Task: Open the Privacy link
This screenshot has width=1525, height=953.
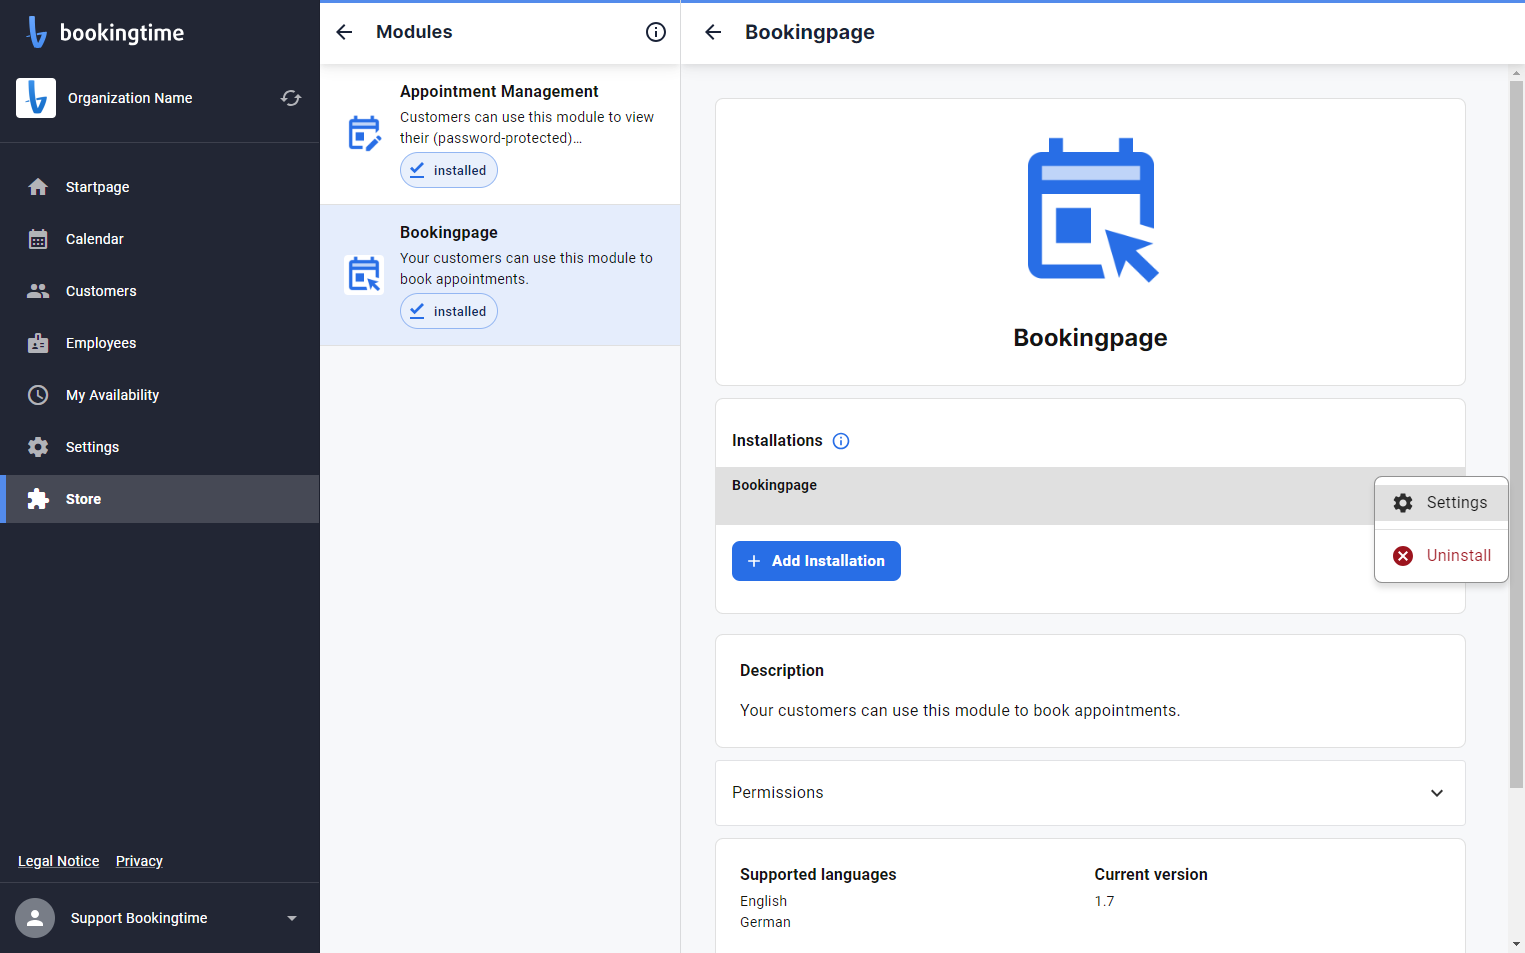Action: click(x=139, y=861)
